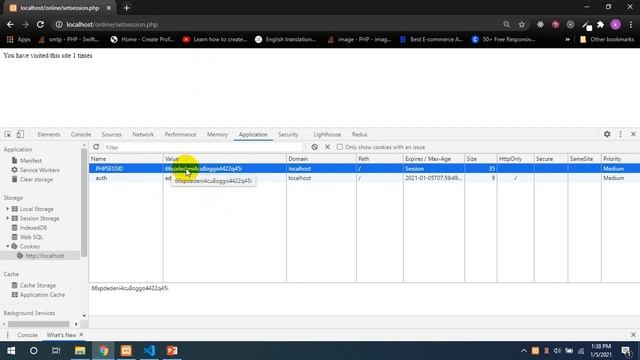Viewport: 640px width, 360px height.
Task: Select Web SQL in the sidebar
Action: 31,237
